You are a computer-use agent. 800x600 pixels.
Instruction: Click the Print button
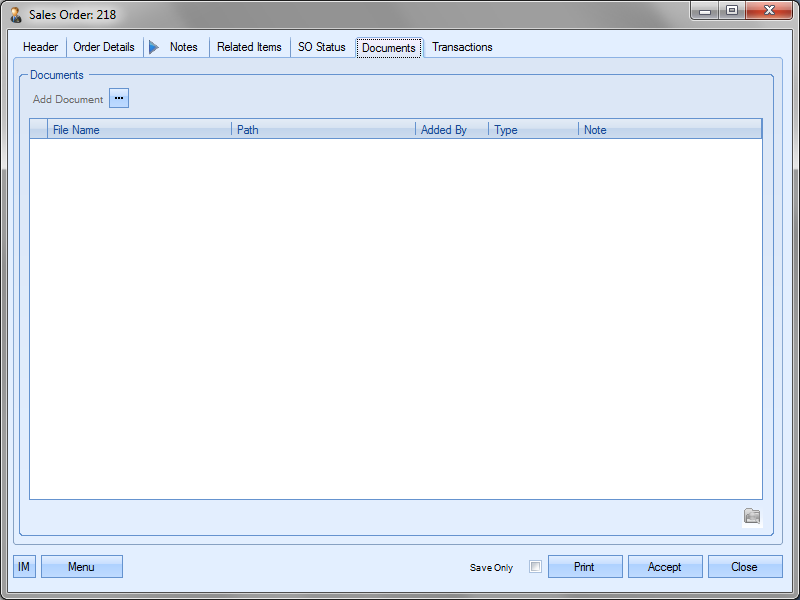coord(585,566)
